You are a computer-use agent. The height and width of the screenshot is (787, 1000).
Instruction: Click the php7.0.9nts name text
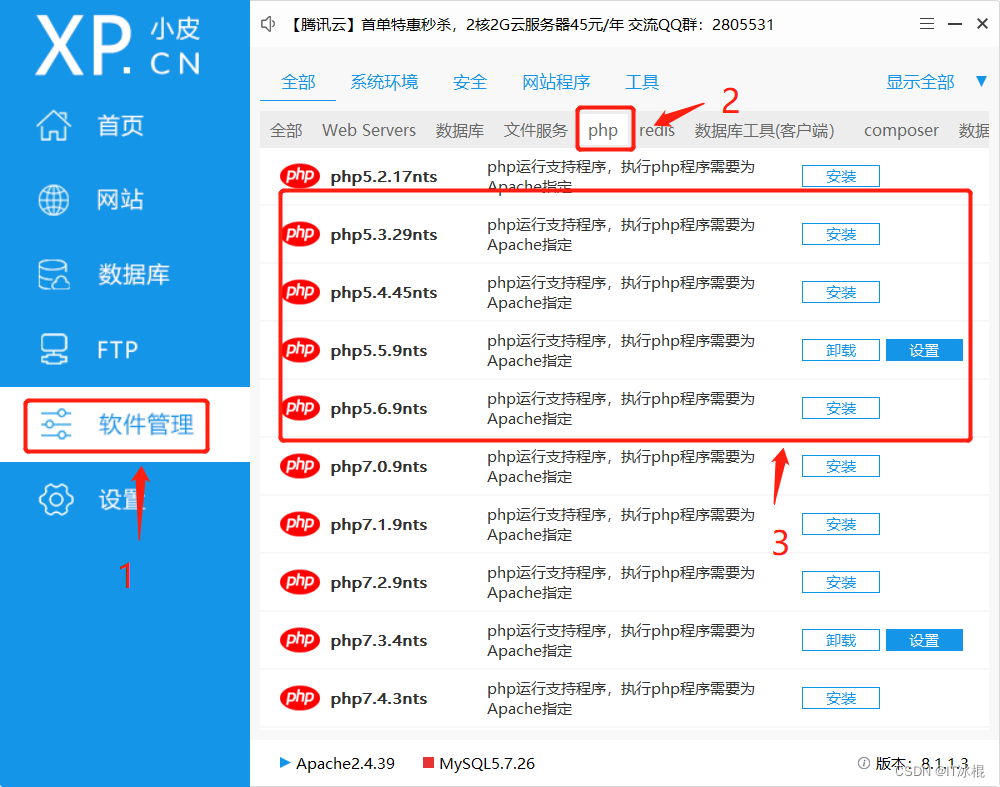pyautogui.click(x=379, y=466)
